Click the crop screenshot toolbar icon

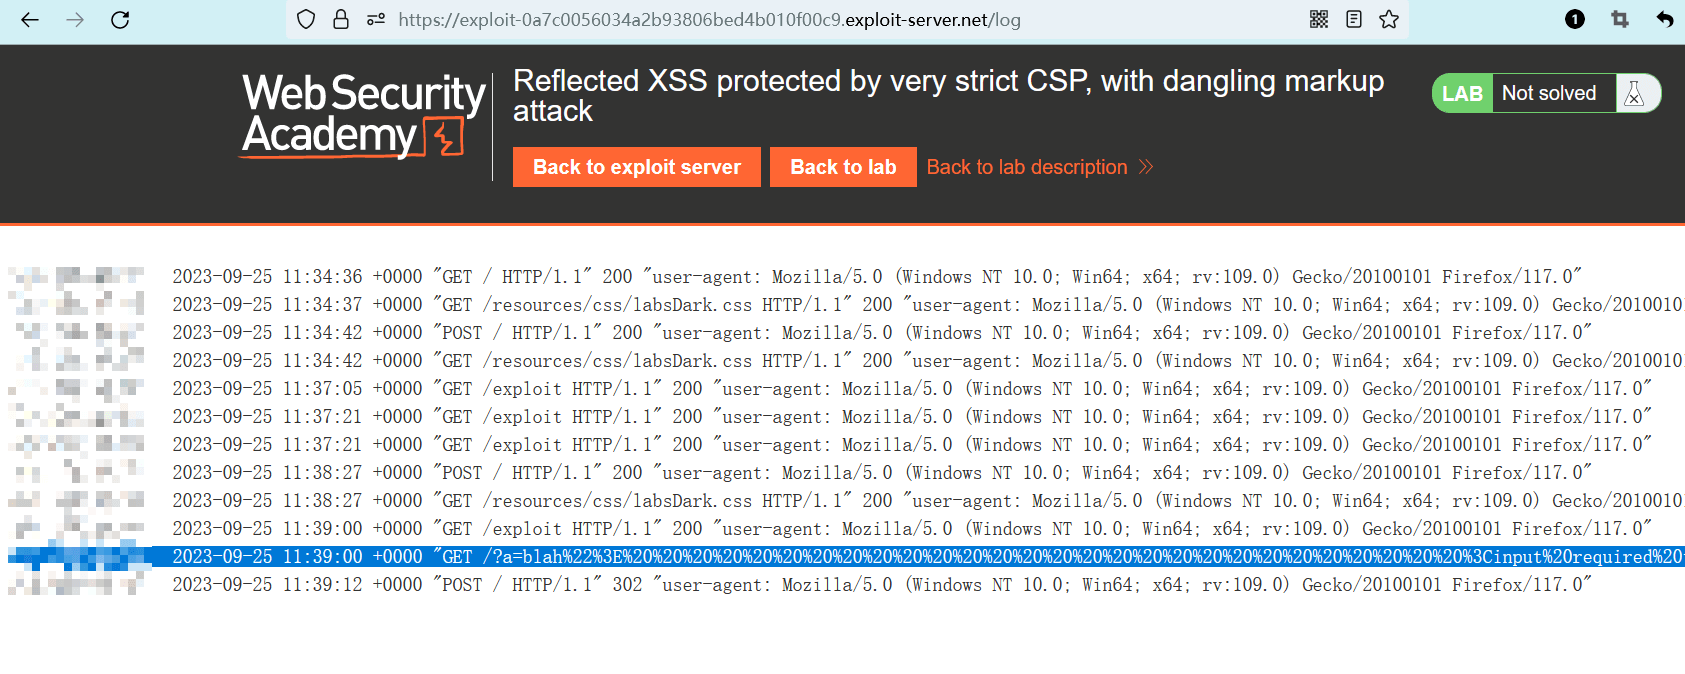(1620, 20)
